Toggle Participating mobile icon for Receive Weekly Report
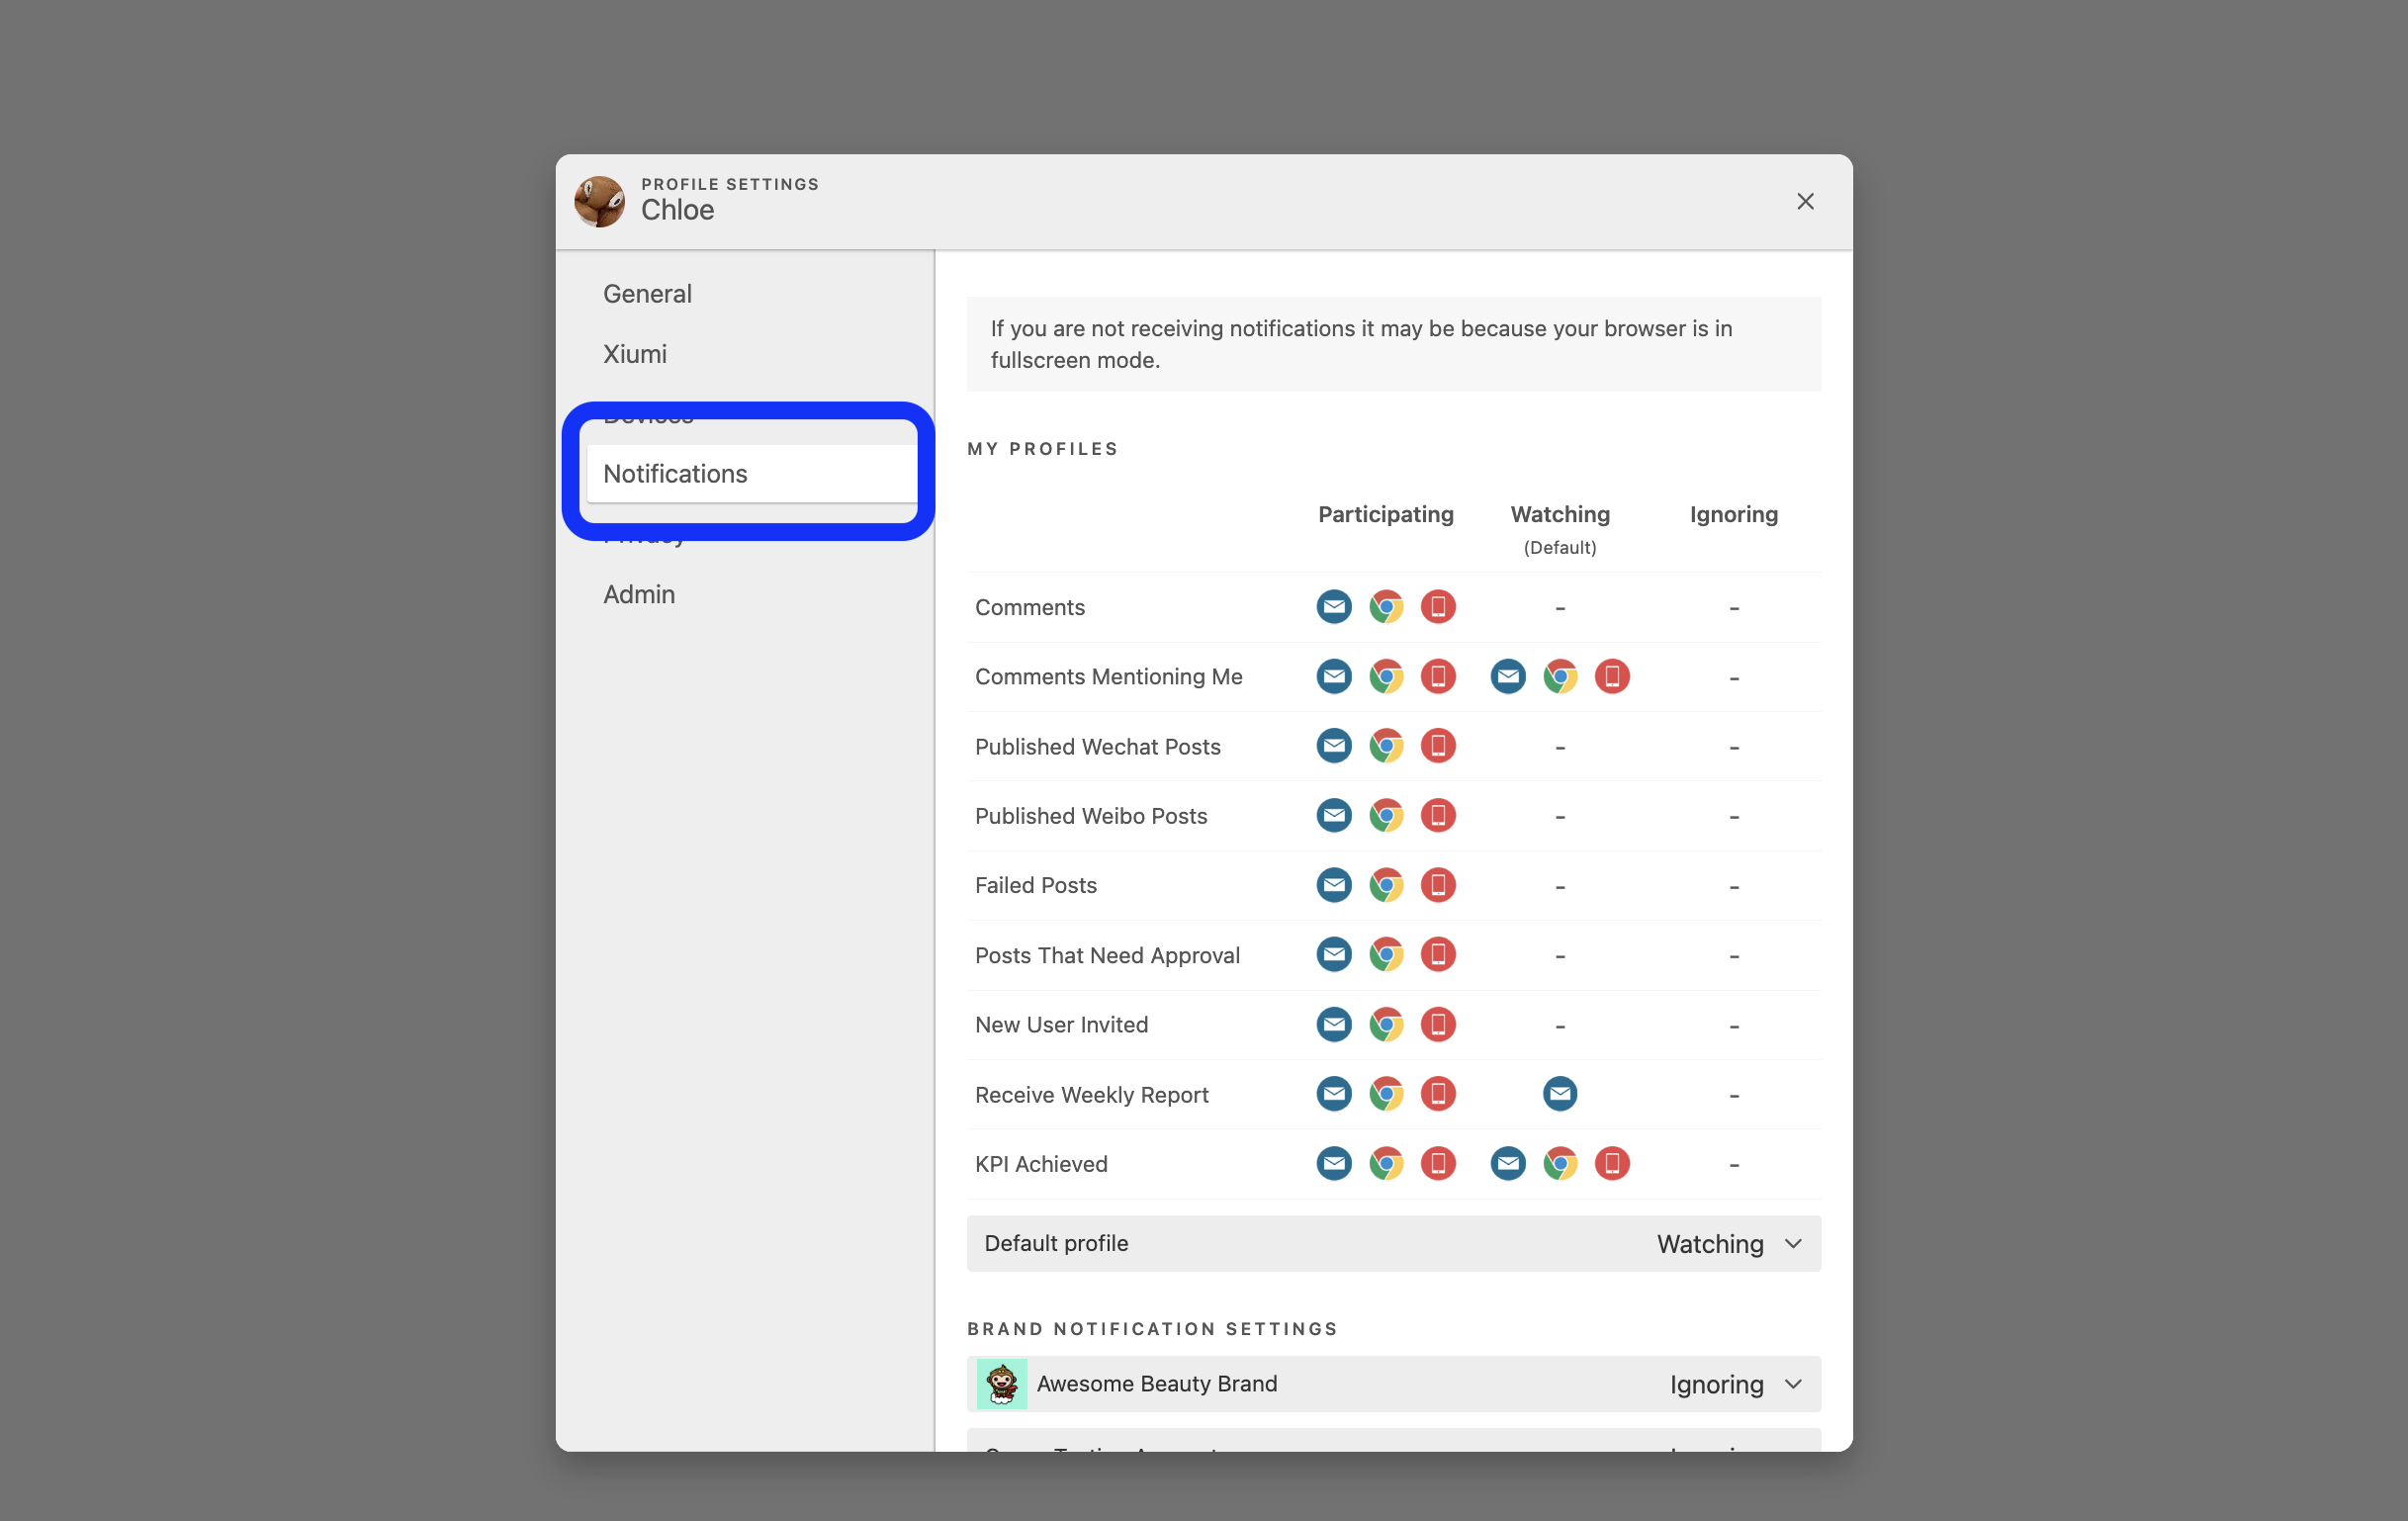The width and height of the screenshot is (2408, 1521). (x=1438, y=1094)
